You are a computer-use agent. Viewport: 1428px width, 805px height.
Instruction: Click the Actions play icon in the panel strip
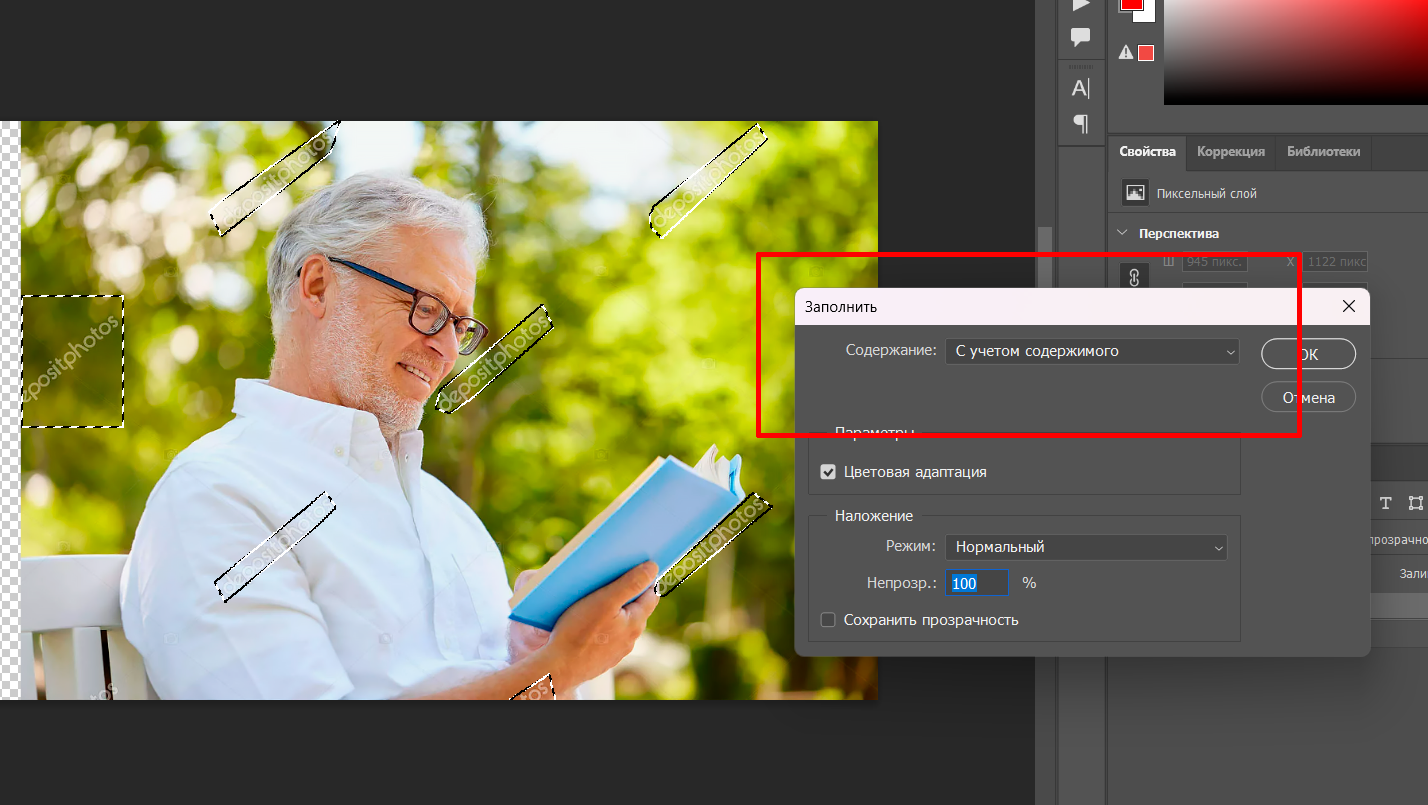(1080, 5)
